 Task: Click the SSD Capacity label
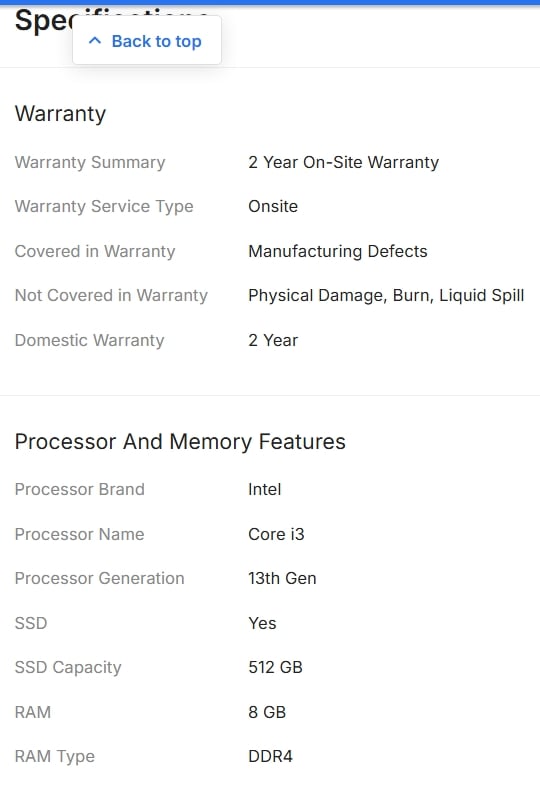click(68, 667)
